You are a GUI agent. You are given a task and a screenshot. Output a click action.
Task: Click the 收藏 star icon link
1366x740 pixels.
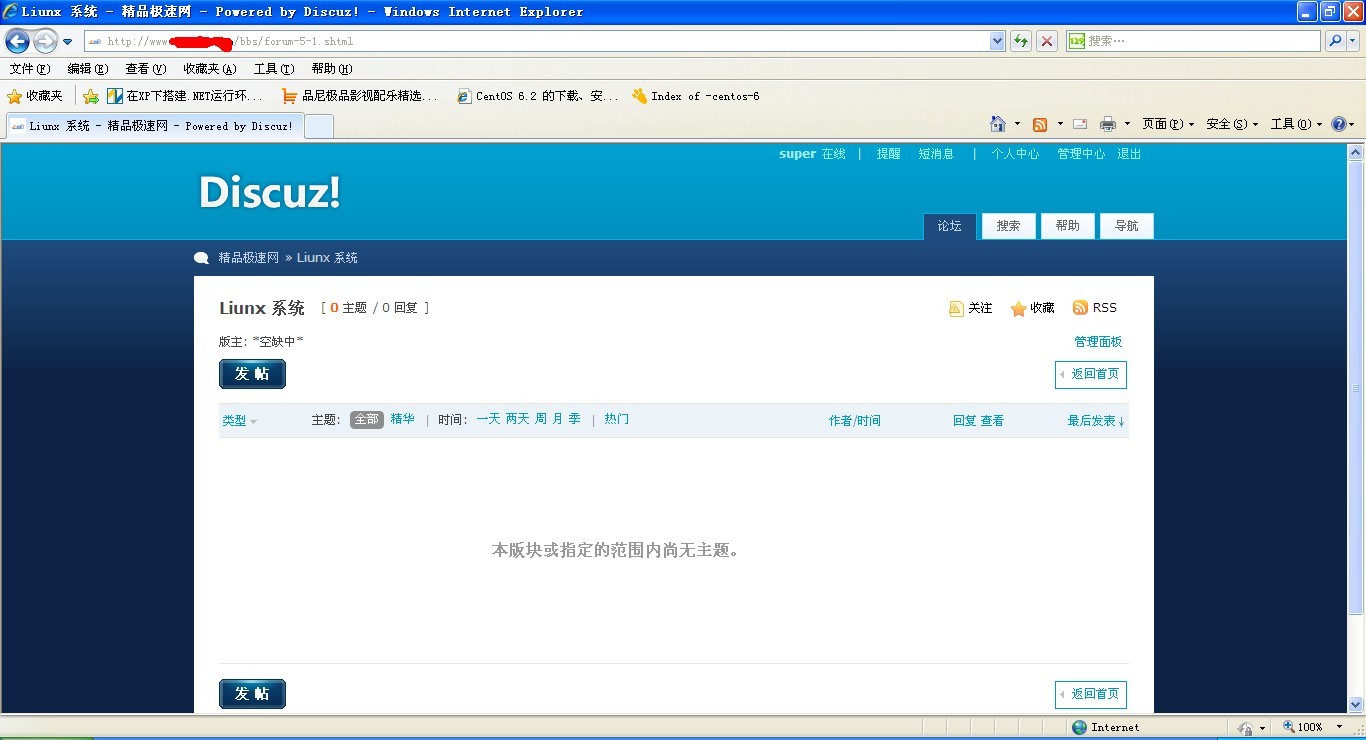tap(1032, 308)
